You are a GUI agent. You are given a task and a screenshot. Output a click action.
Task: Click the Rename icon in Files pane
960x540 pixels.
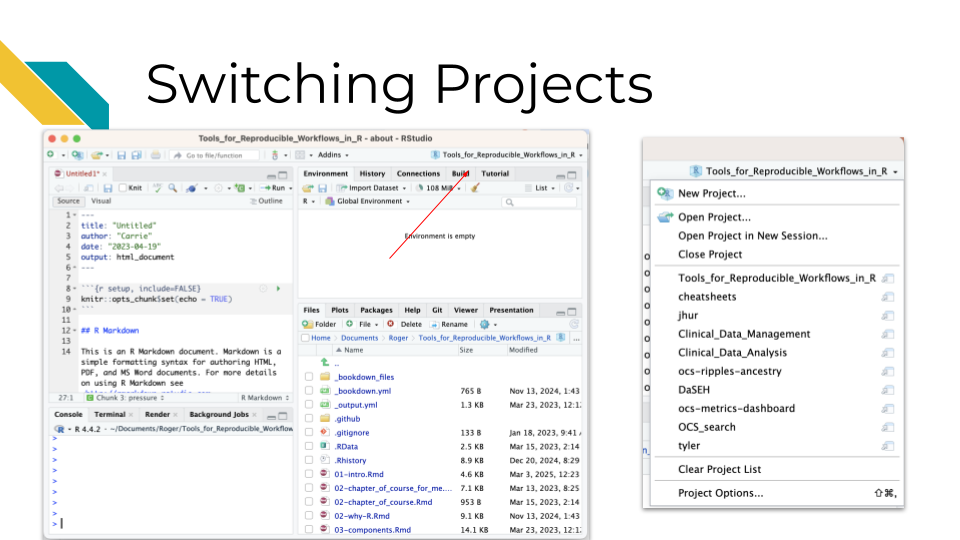coord(434,324)
